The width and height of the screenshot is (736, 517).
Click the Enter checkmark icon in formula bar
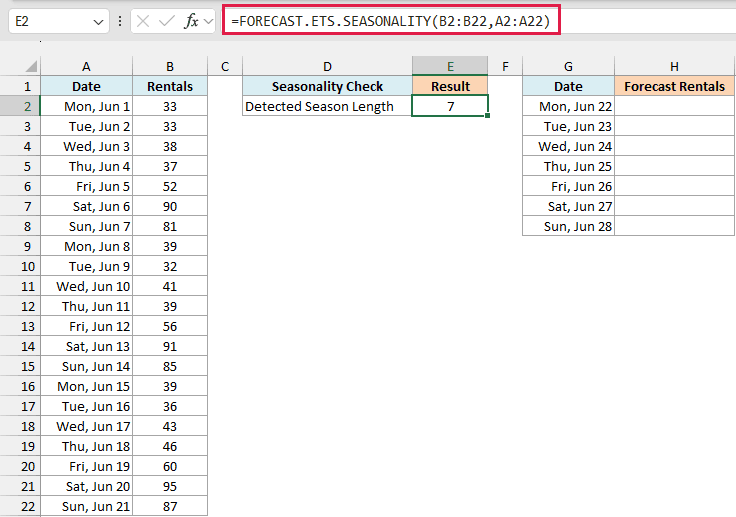[x=167, y=21]
